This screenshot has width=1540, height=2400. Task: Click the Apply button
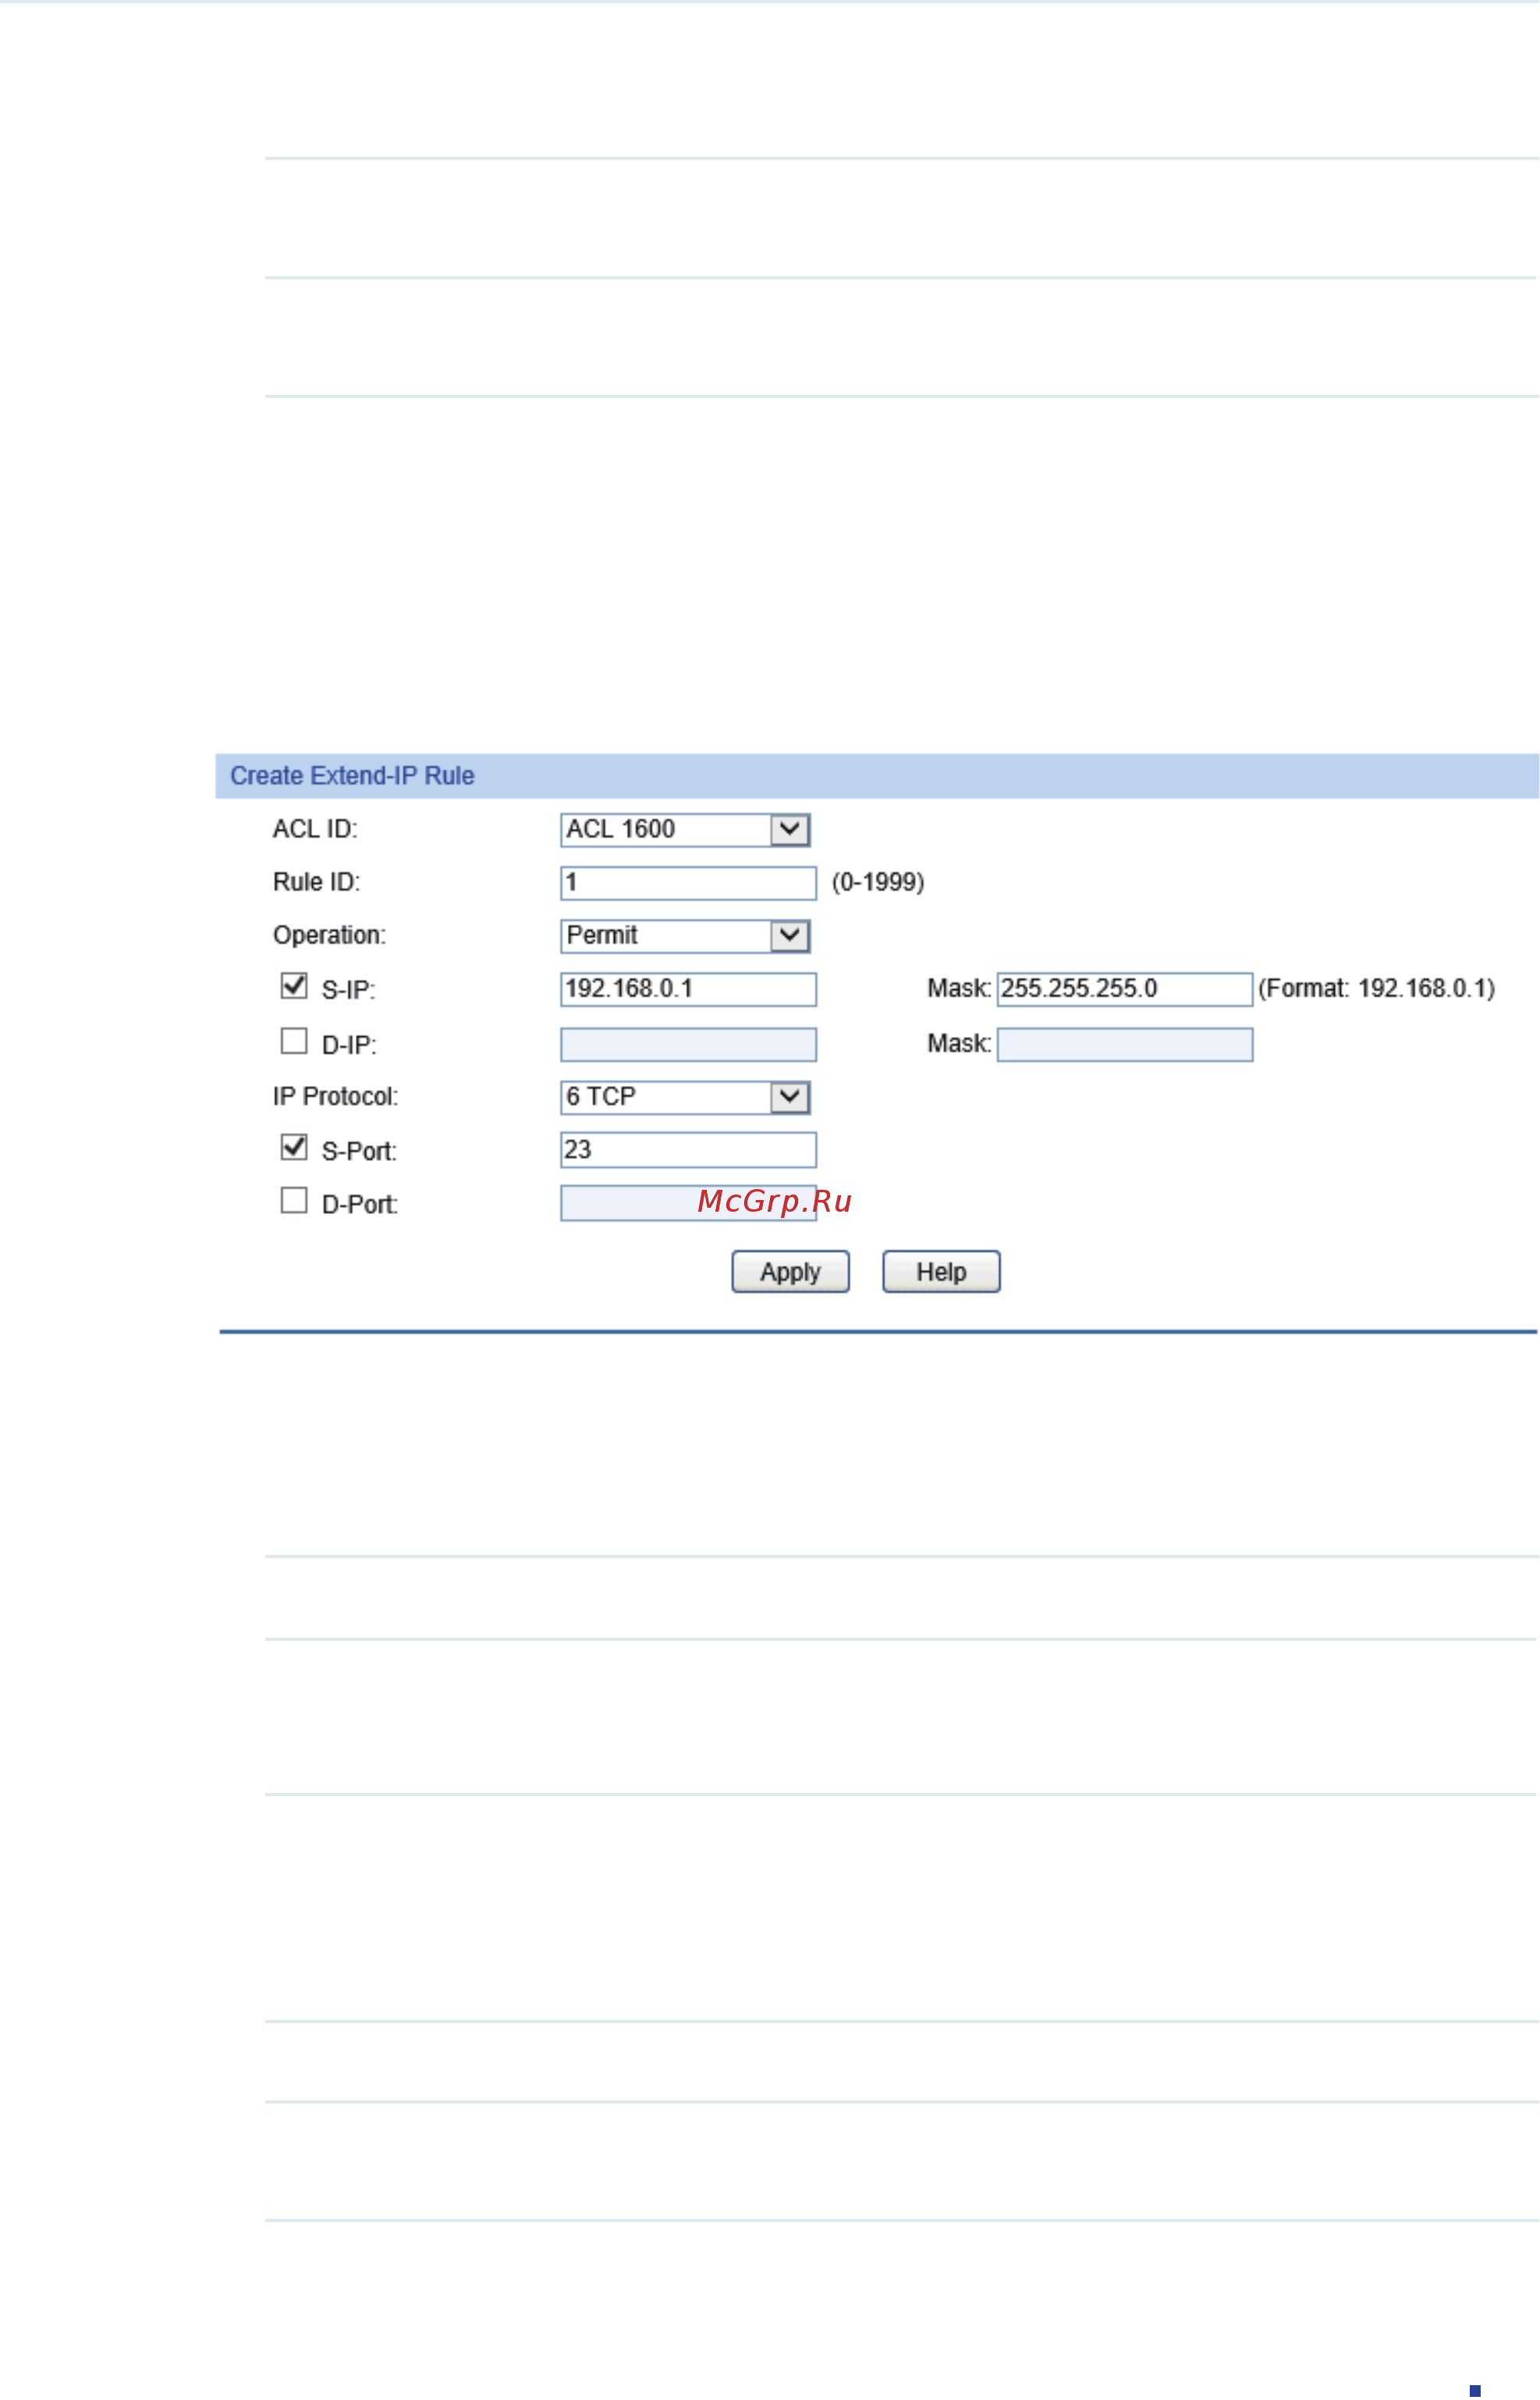(791, 1272)
